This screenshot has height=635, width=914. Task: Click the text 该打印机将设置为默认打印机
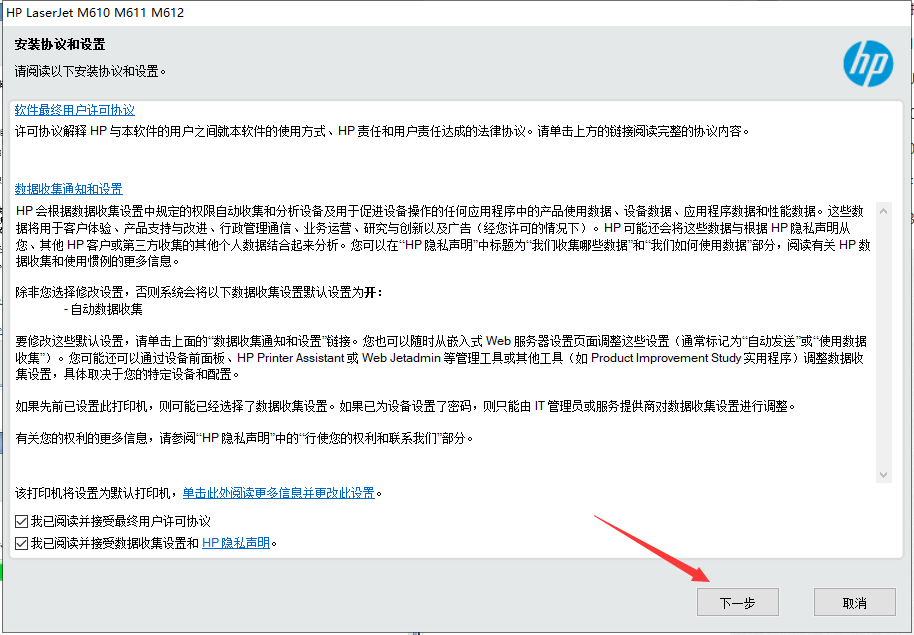point(95,493)
